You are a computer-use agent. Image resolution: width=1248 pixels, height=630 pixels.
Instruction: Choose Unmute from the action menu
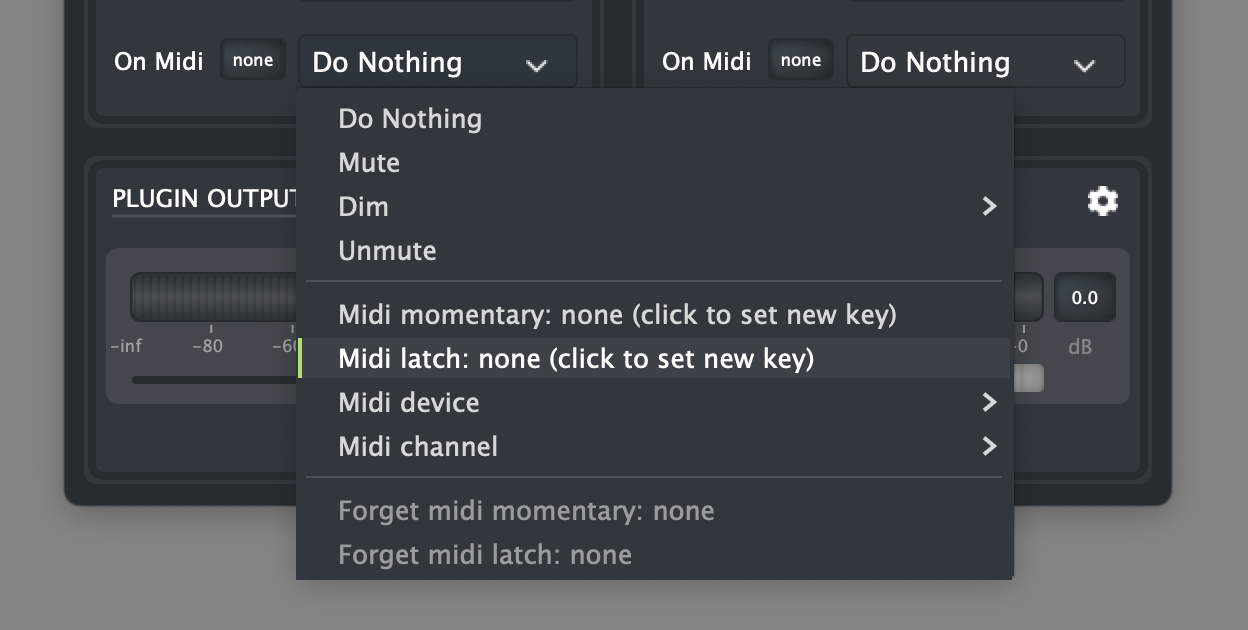(387, 251)
